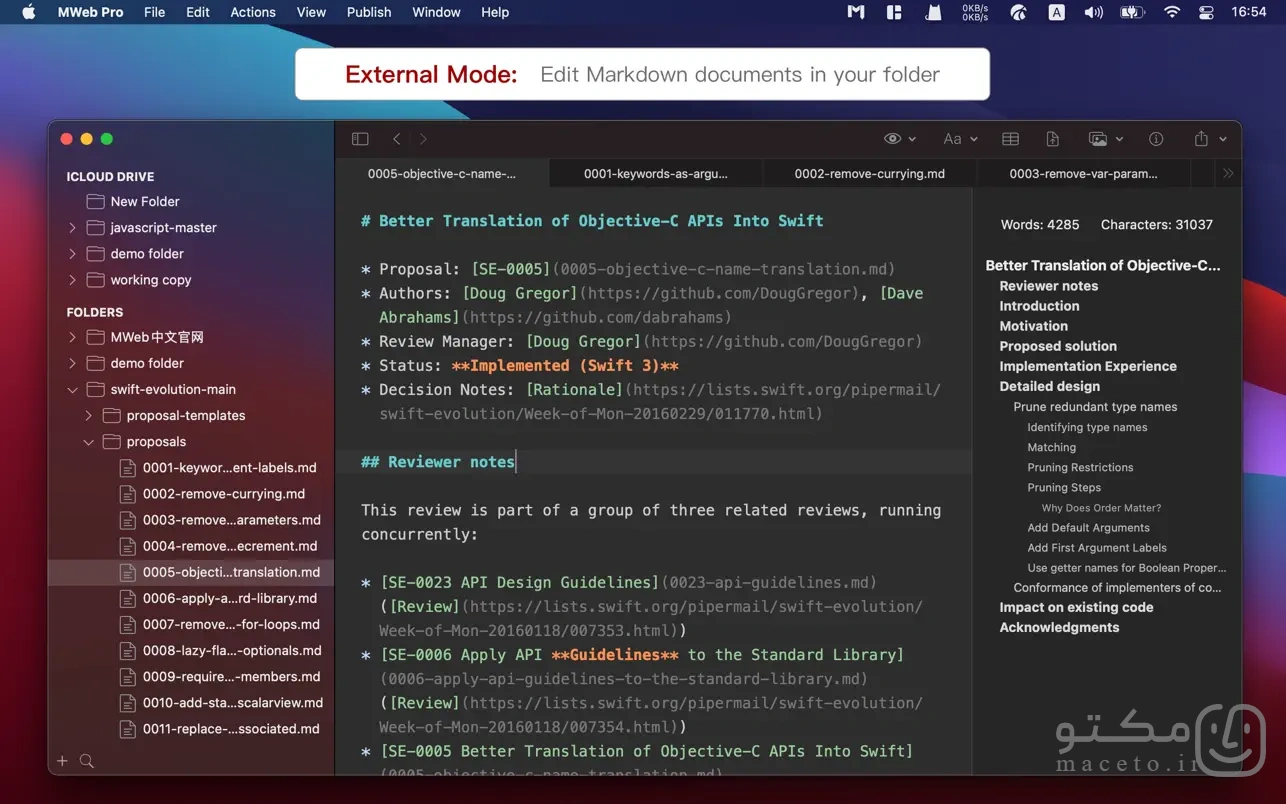This screenshot has width=1286, height=804.
Task: Click the volume icon in menu bar
Action: [x=1094, y=12]
